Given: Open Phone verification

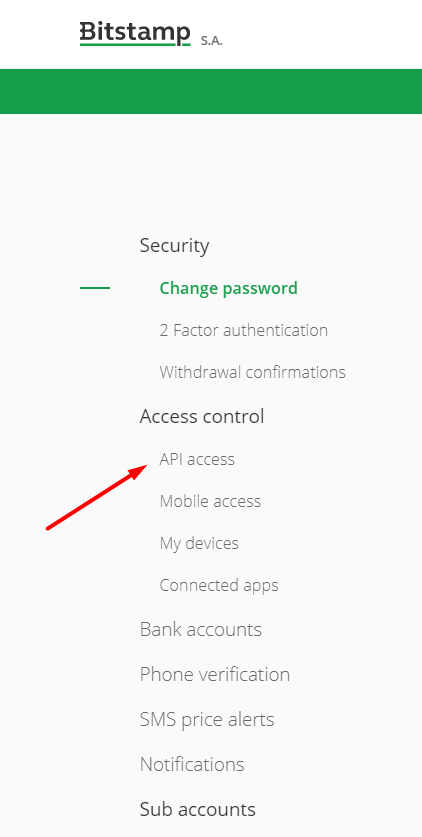Looking at the screenshot, I should point(214,674).
